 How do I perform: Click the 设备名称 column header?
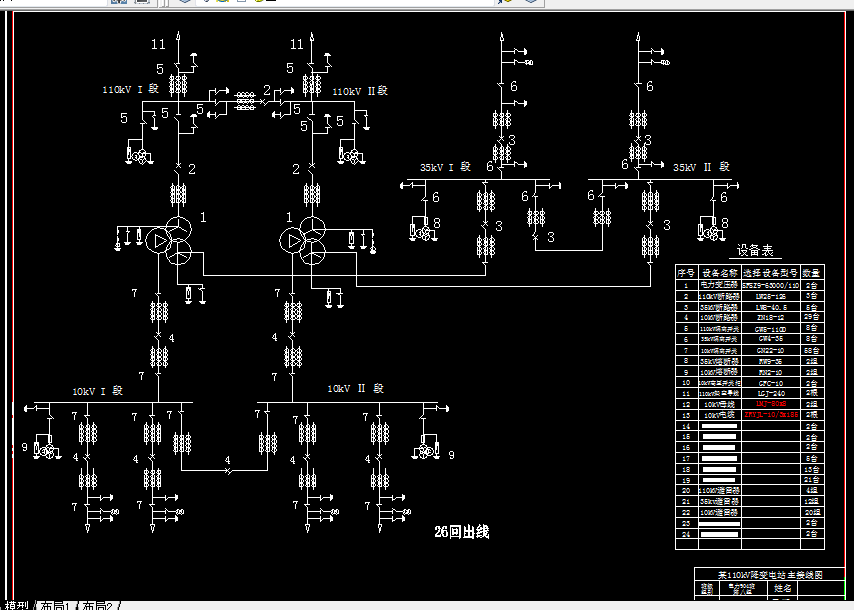click(x=719, y=273)
